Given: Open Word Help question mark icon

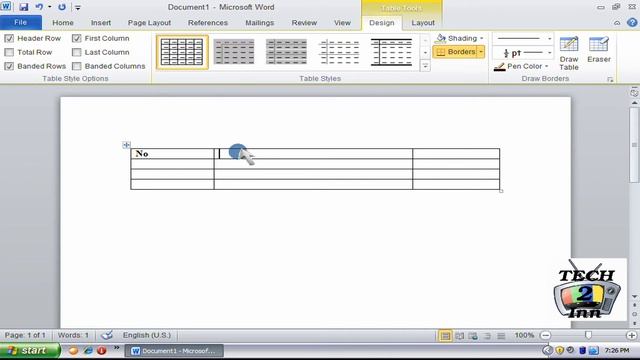Looking at the screenshot, I should 632,22.
